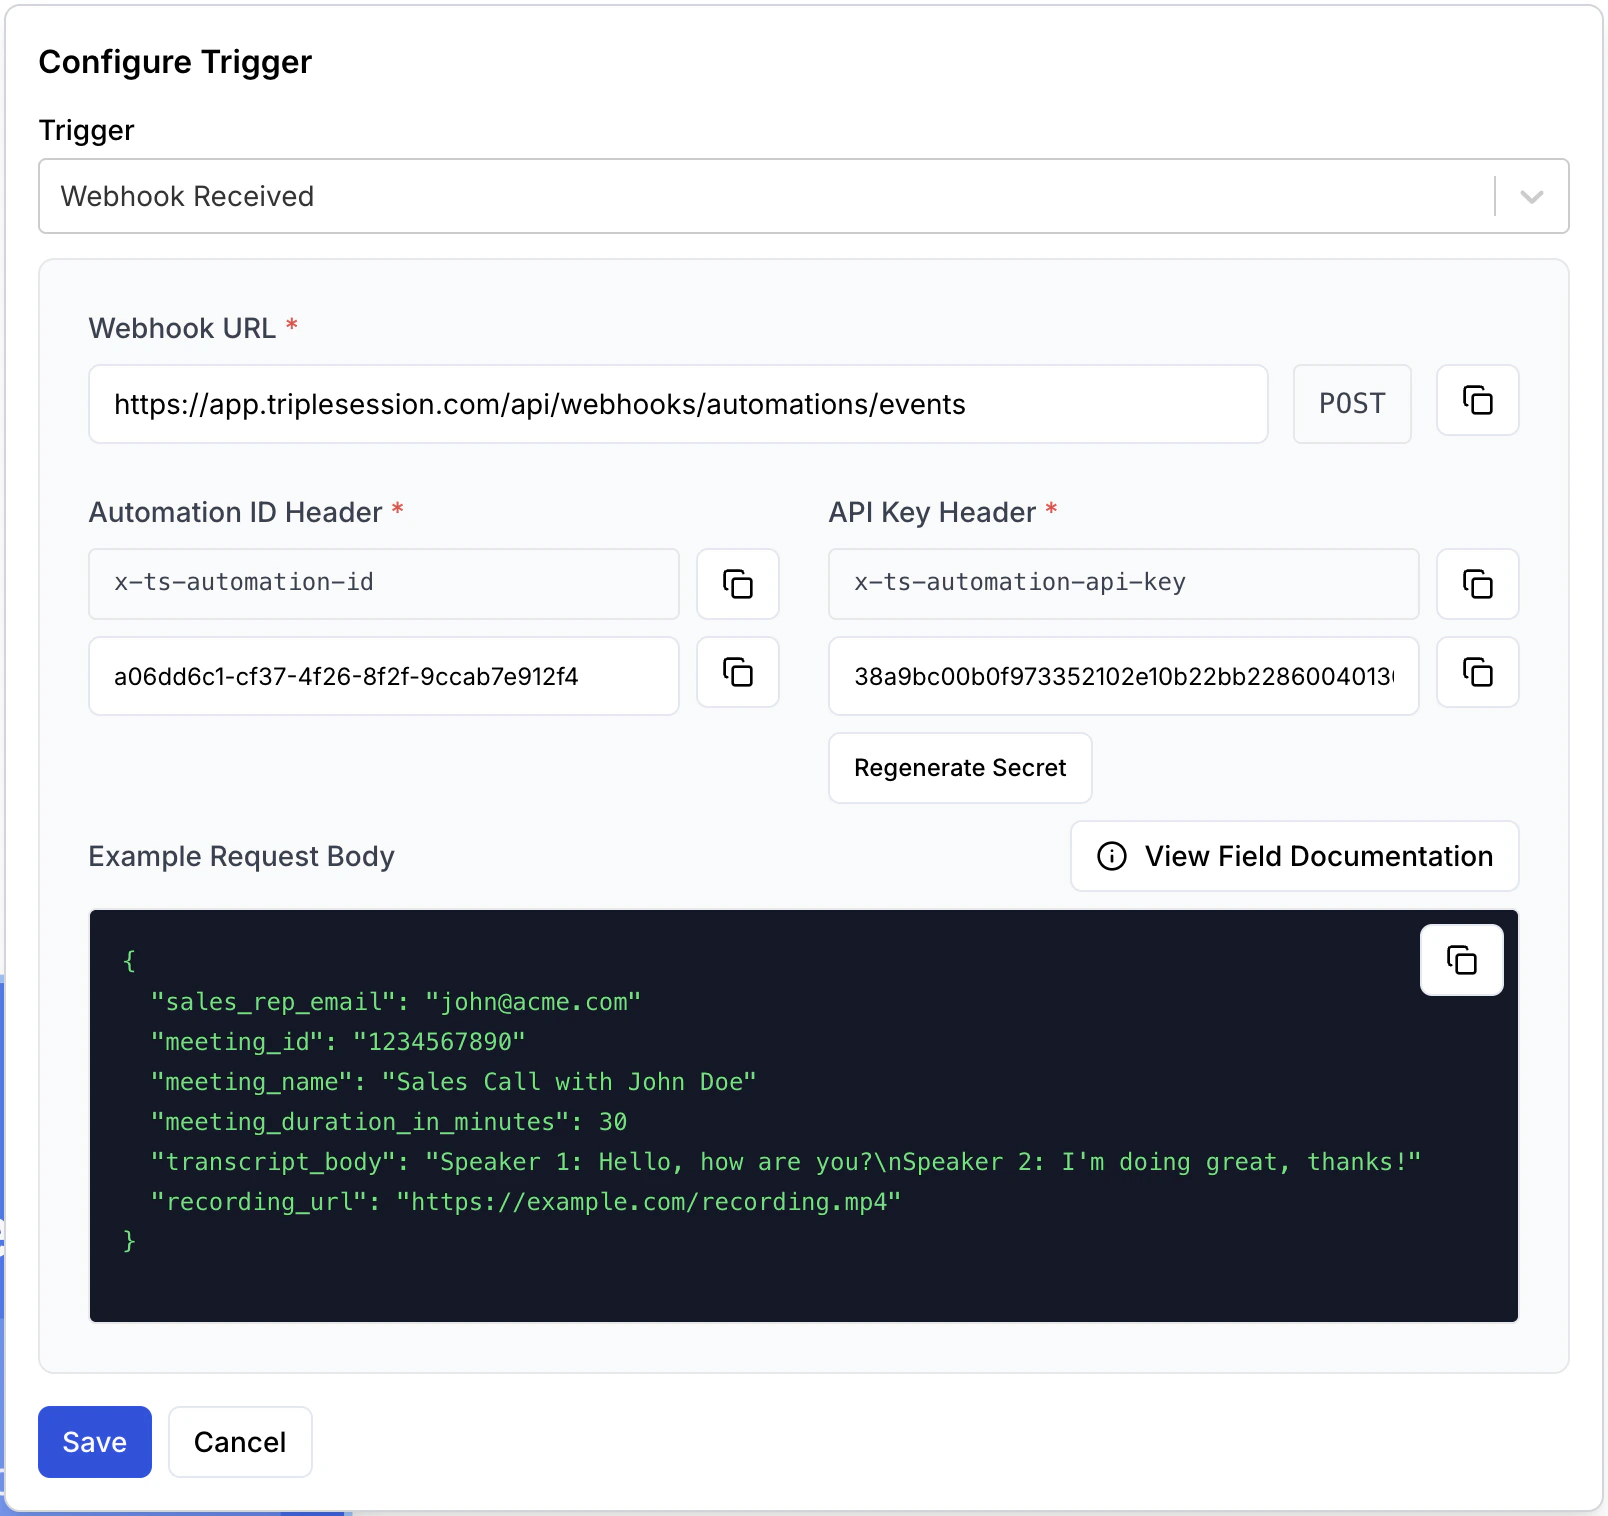The width and height of the screenshot is (1608, 1516).
Task: Click the POST method badge
Action: point(1352,404)
